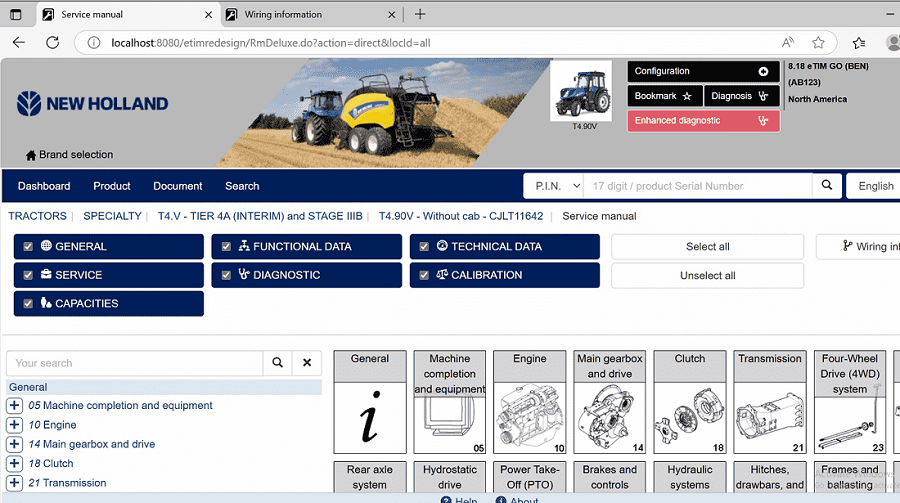Disable the CALIBRATION checkbox
Screen dimensions: 900x503
click(424, 275)
